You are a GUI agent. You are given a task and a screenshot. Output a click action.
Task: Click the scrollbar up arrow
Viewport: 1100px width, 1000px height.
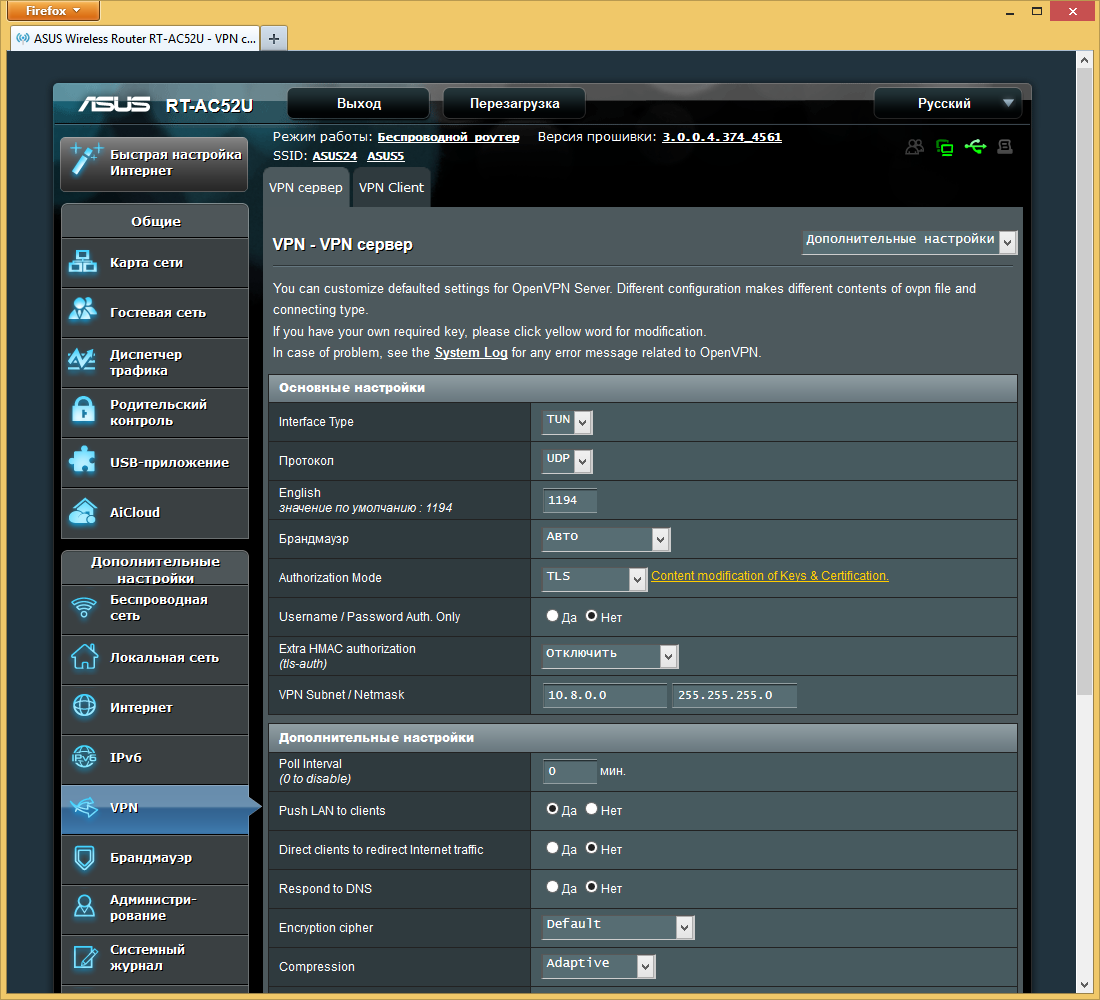pyautogui.click(x=1085, y=60)
